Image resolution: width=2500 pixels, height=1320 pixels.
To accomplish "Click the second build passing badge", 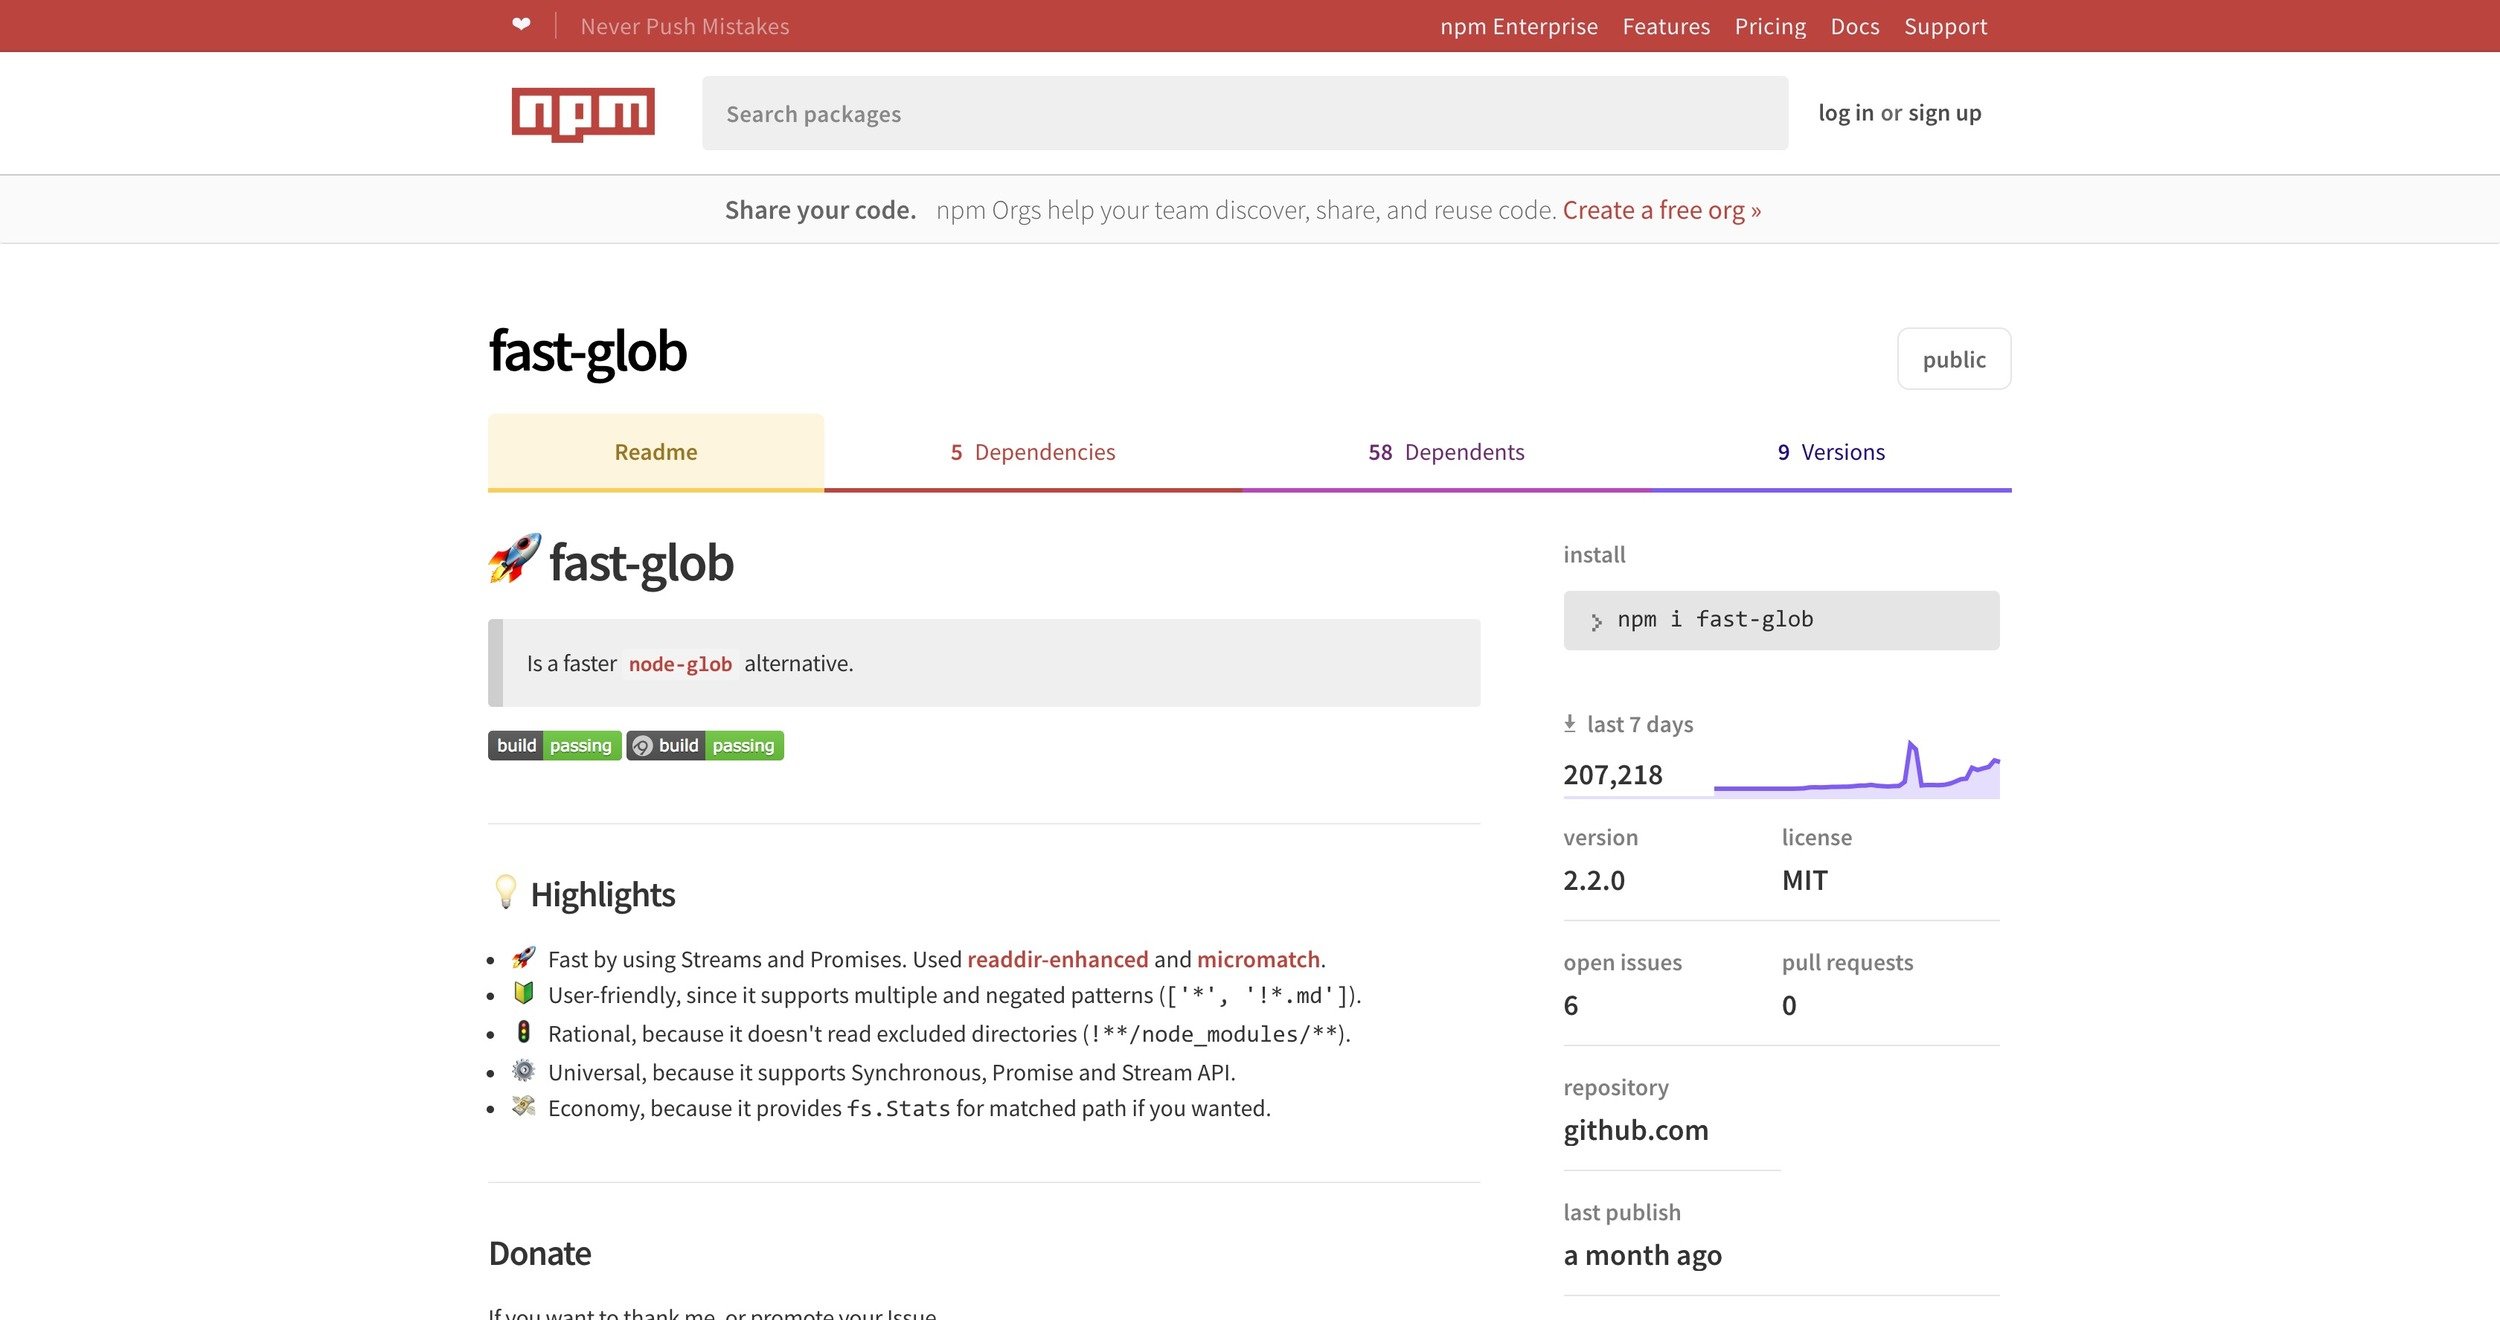I will (x=705, y=746).
